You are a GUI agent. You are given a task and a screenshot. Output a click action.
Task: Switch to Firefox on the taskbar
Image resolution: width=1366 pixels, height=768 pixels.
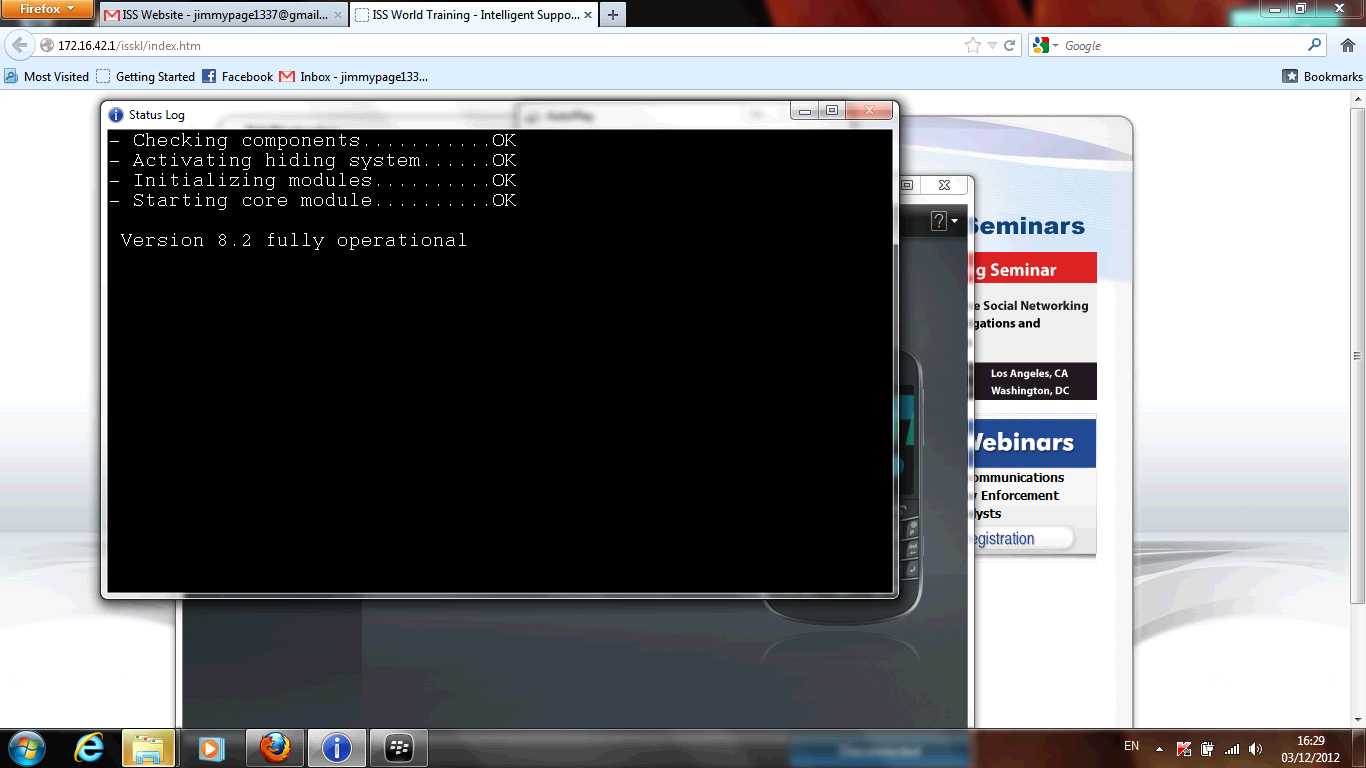(274, 747)
